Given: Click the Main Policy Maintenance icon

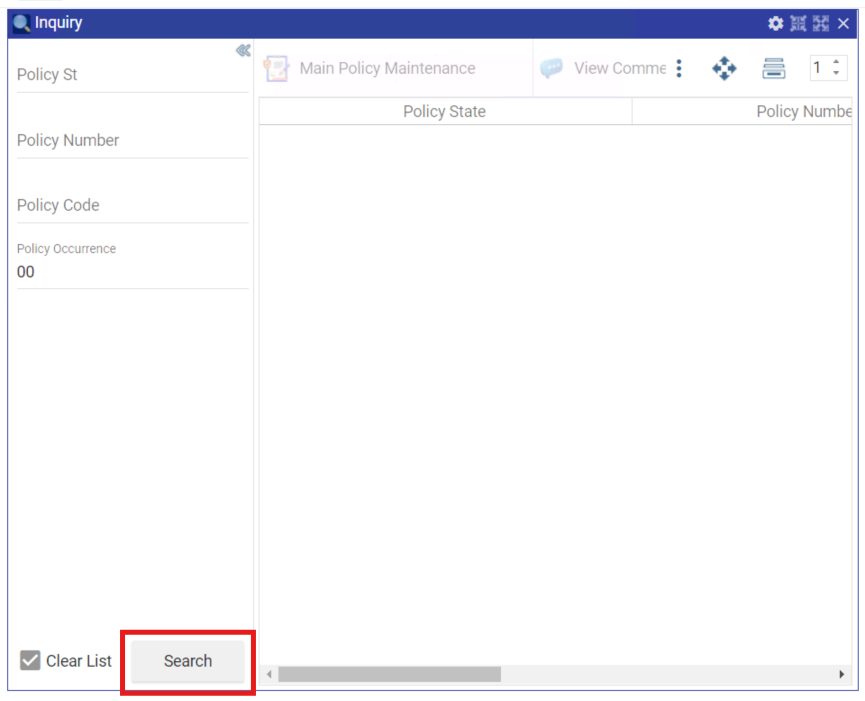Looking at the screenshot, I should (x=275, y=68).
